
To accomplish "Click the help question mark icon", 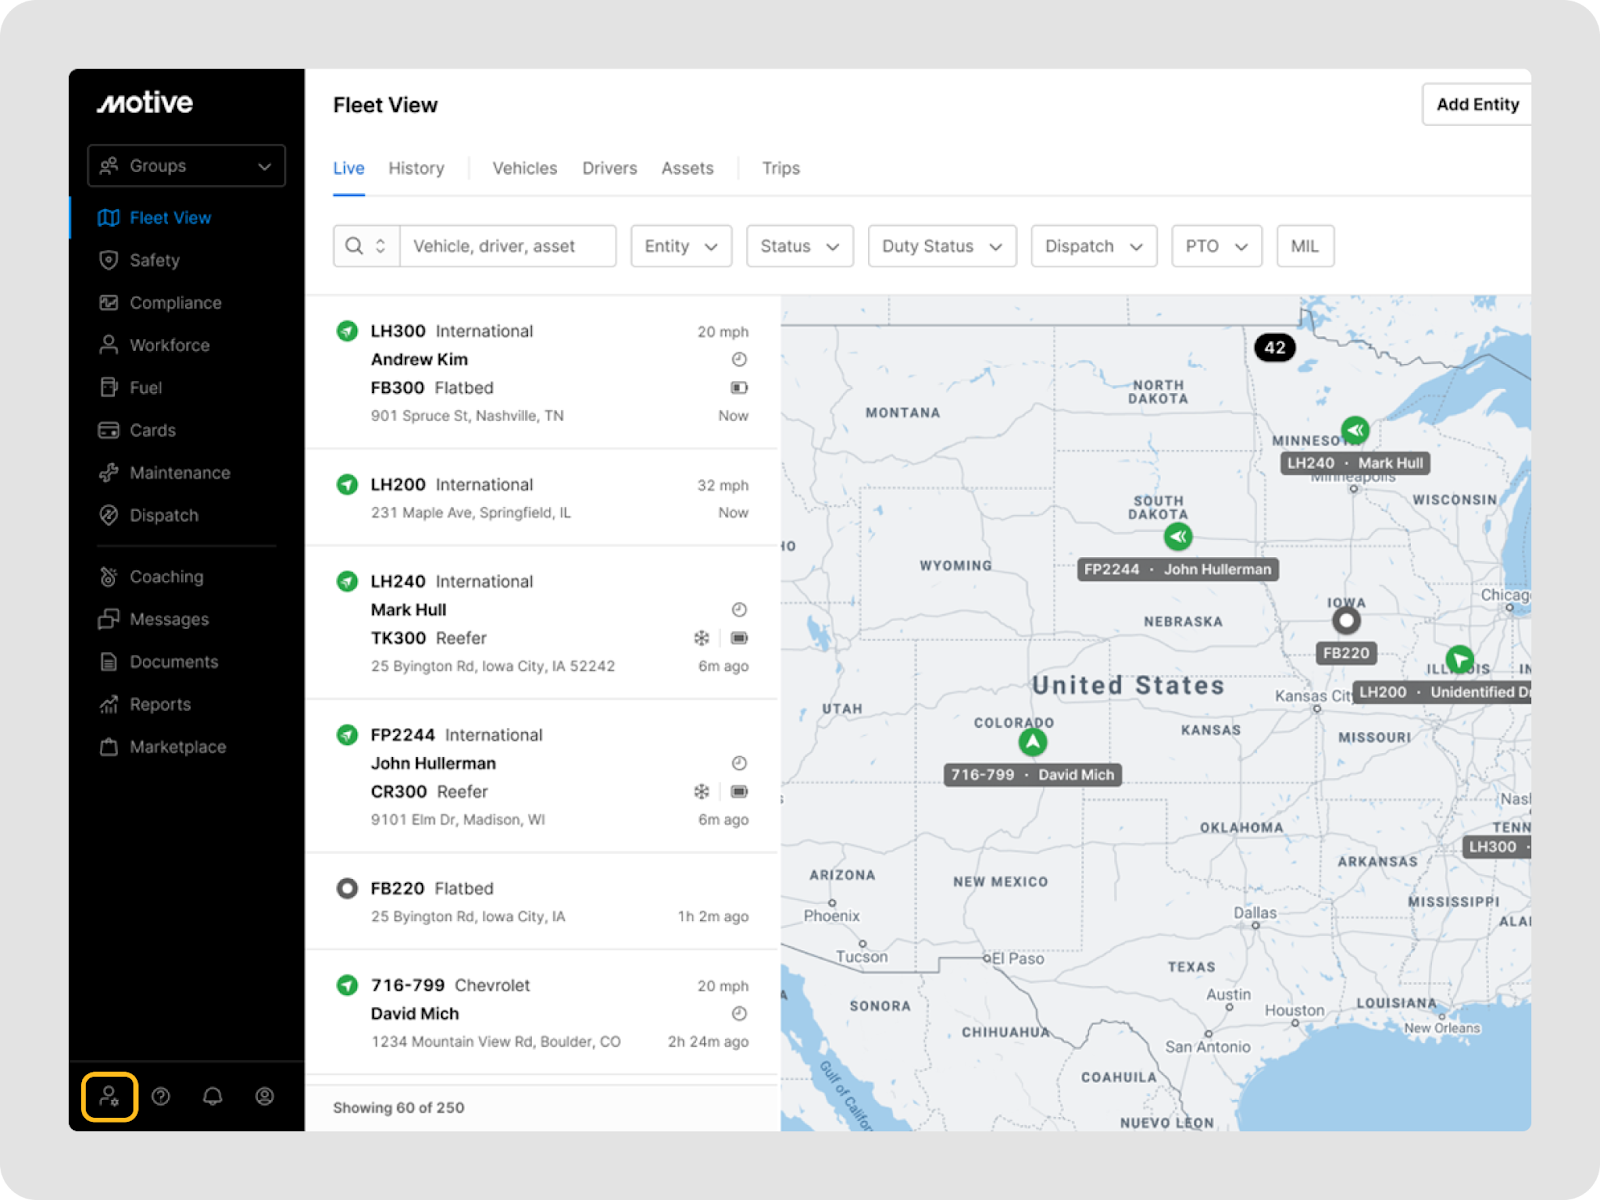I will (x=161, y=1097).
